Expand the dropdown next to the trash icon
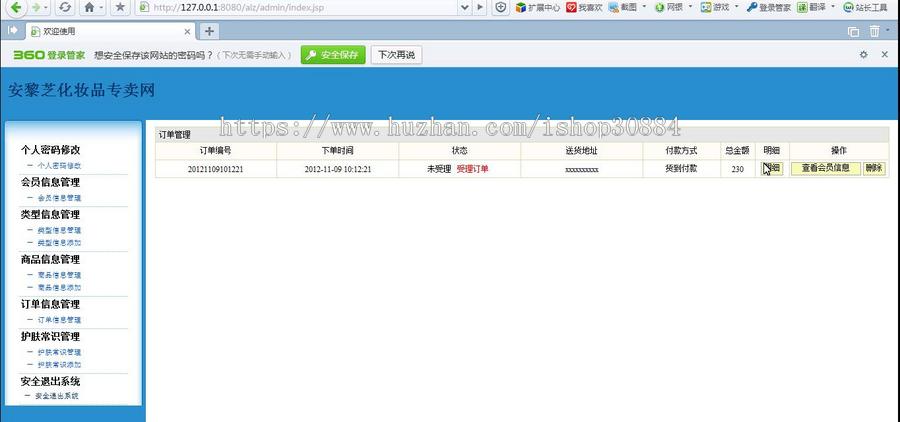The height and width of the screenshot is (422, 900). [x=887, y=30]
